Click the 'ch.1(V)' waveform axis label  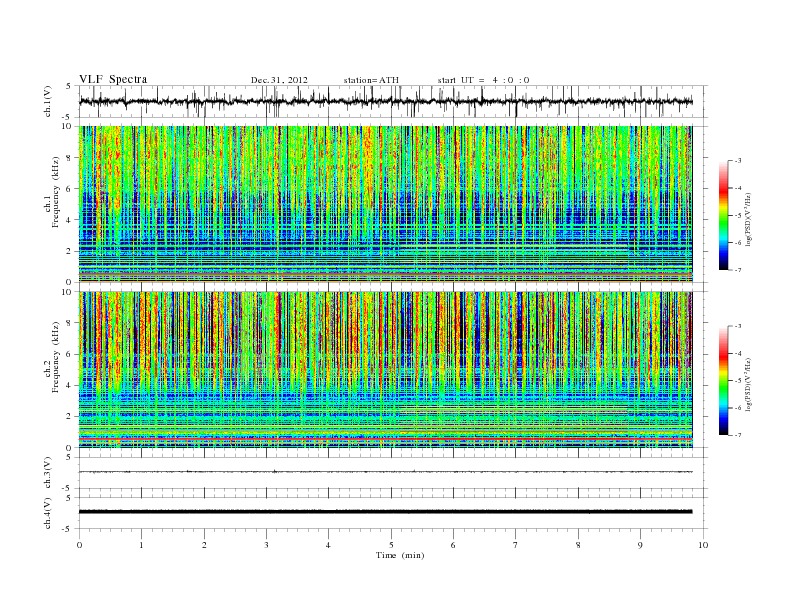tap(48, 102)
